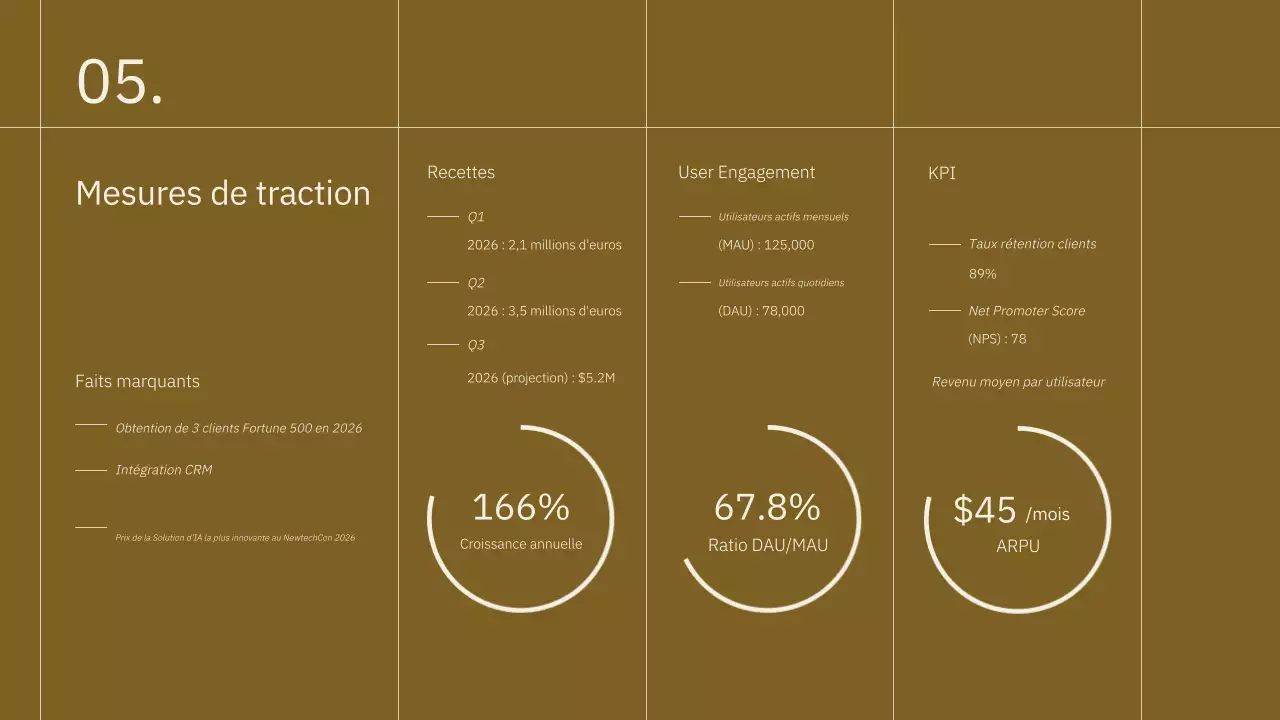
Task: Click the "Faits marquants" heading
Action: (x=137, y=381)
